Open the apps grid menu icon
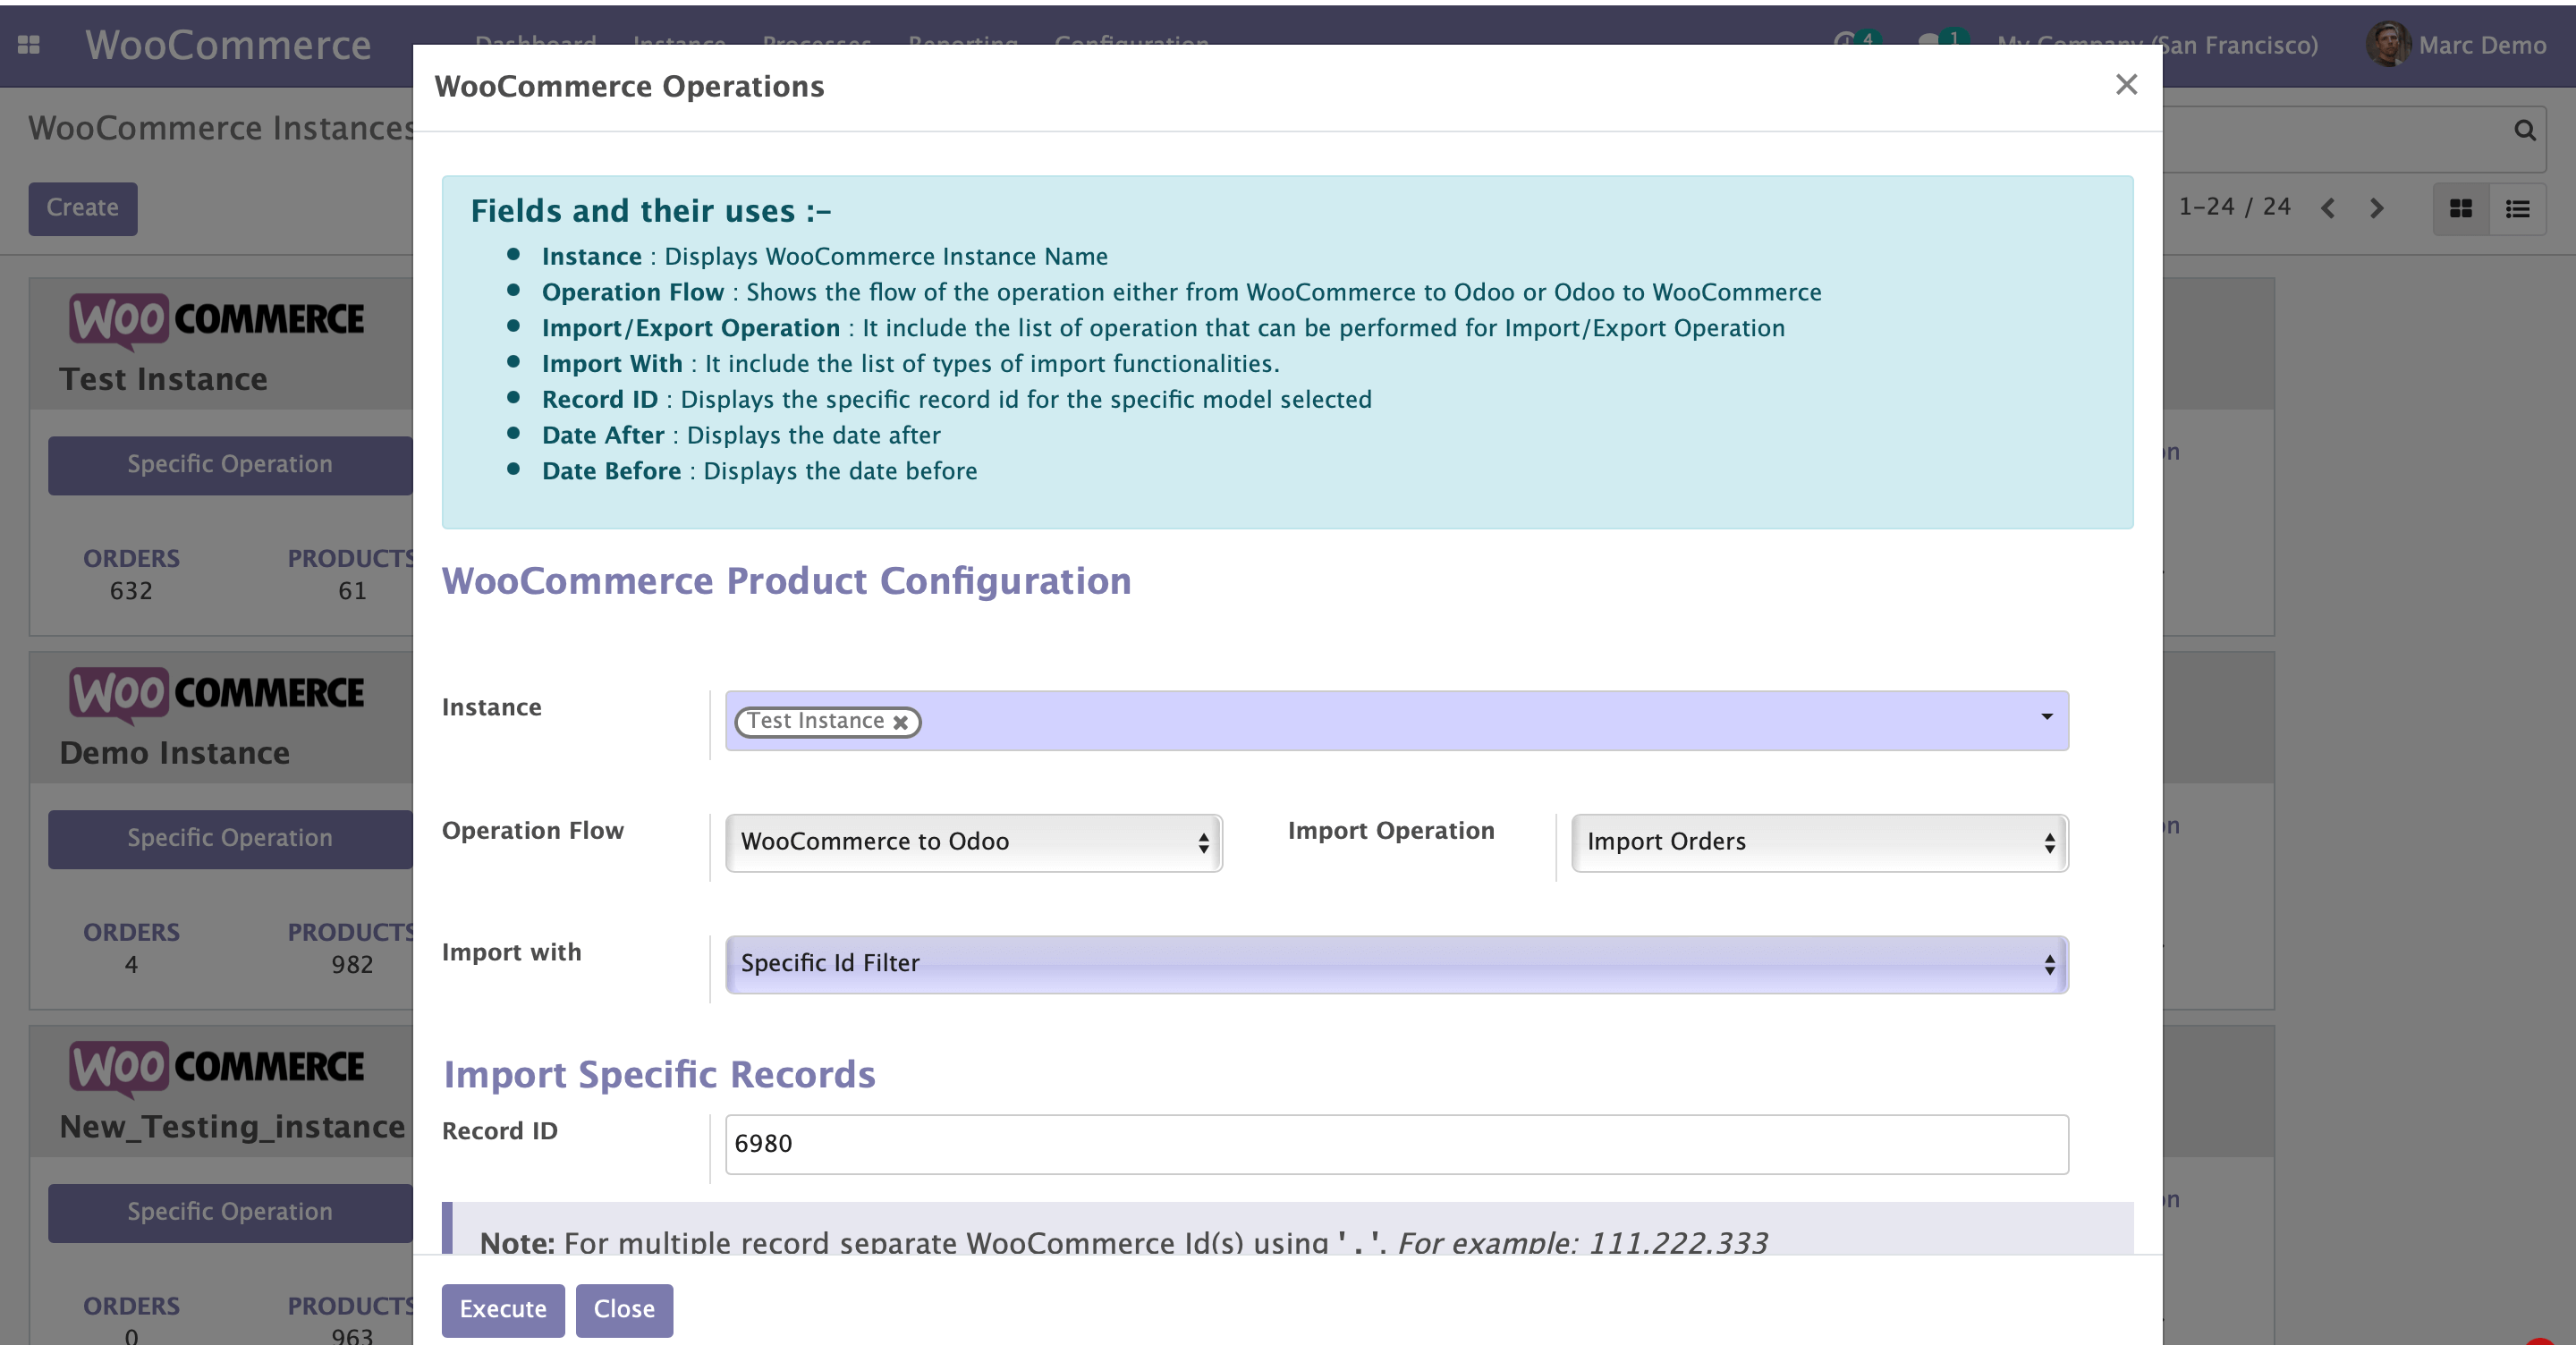The image size is (2576, 1345). (x=29, y=45)
